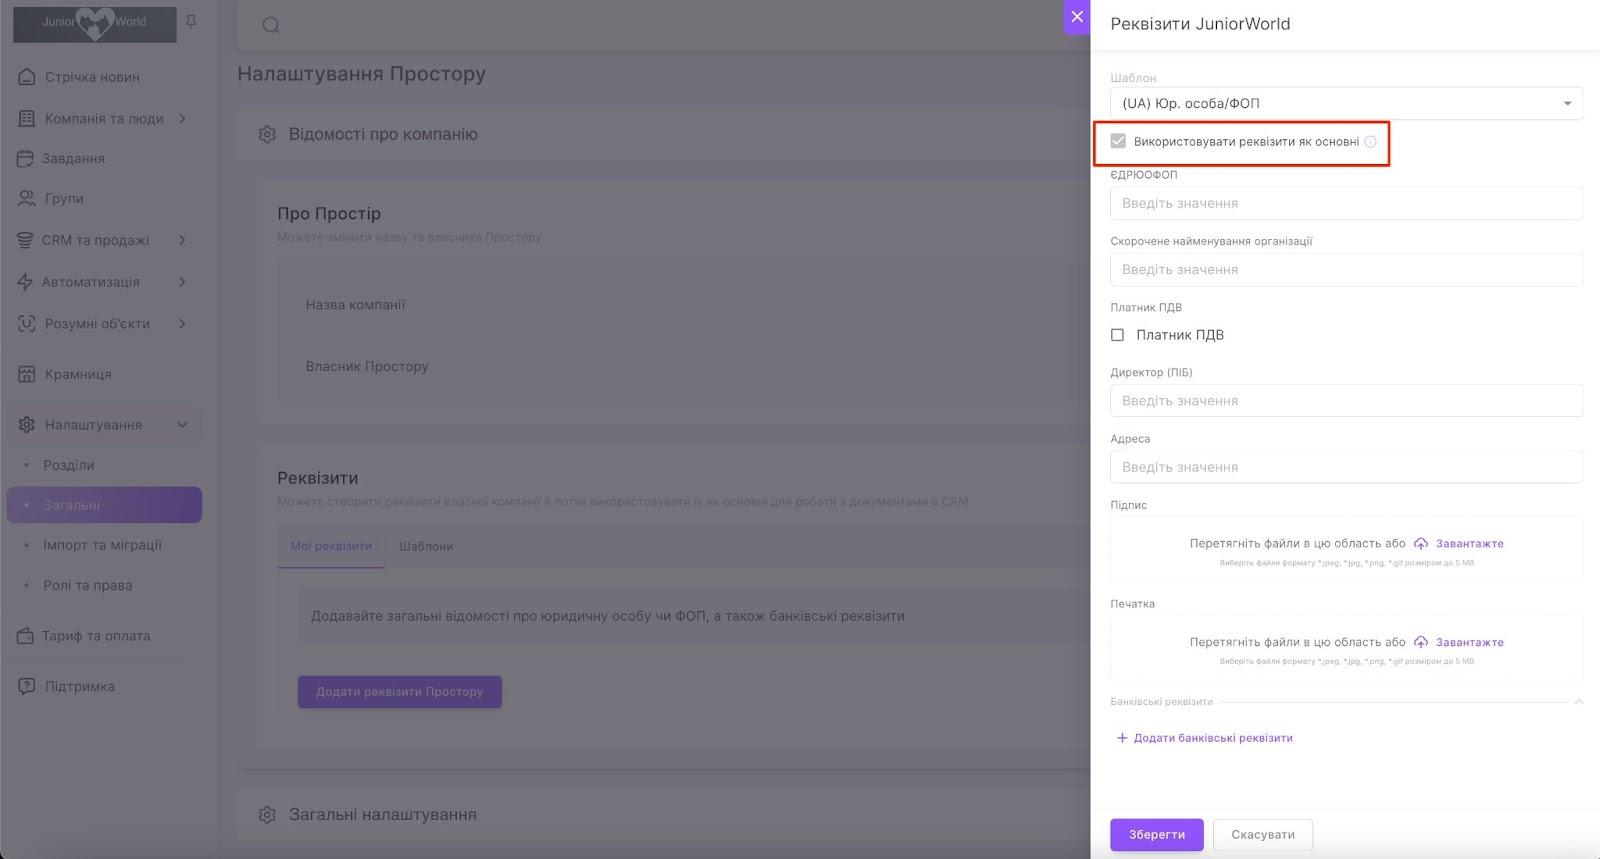Select Загальні settings subsection

pos(104,505)
